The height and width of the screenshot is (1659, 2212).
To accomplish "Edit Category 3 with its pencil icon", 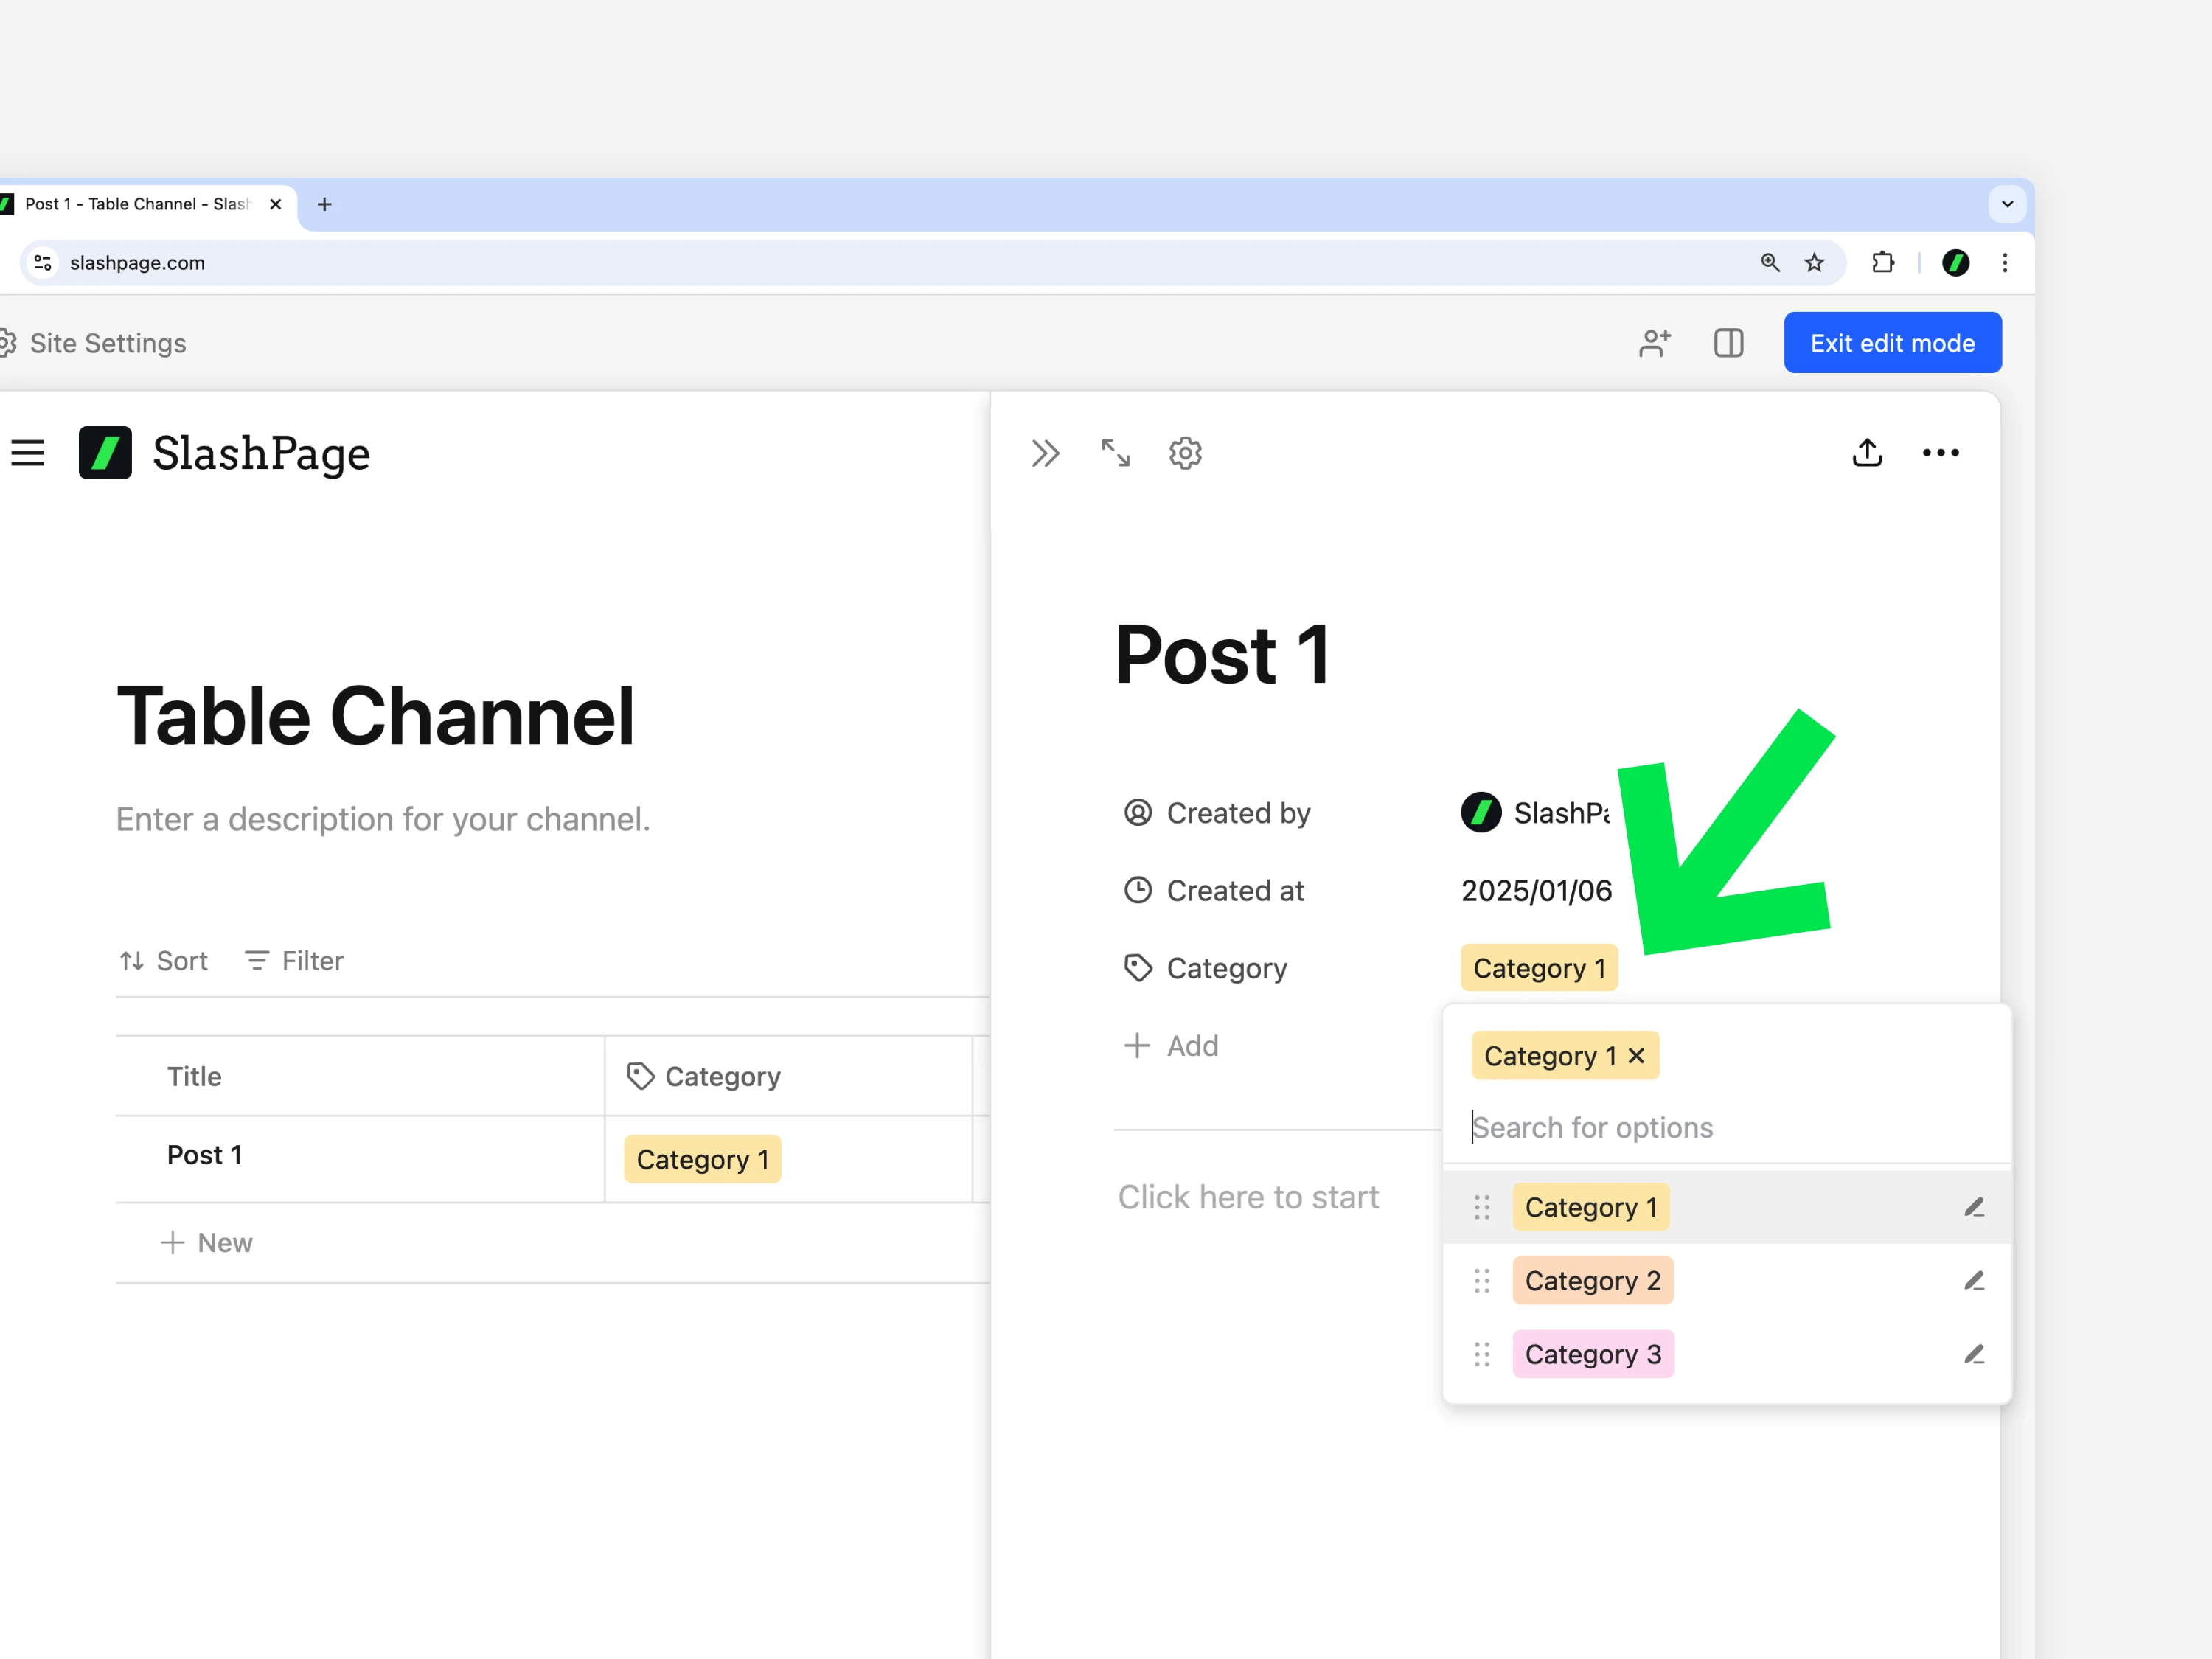I will pos(1973,1354).
